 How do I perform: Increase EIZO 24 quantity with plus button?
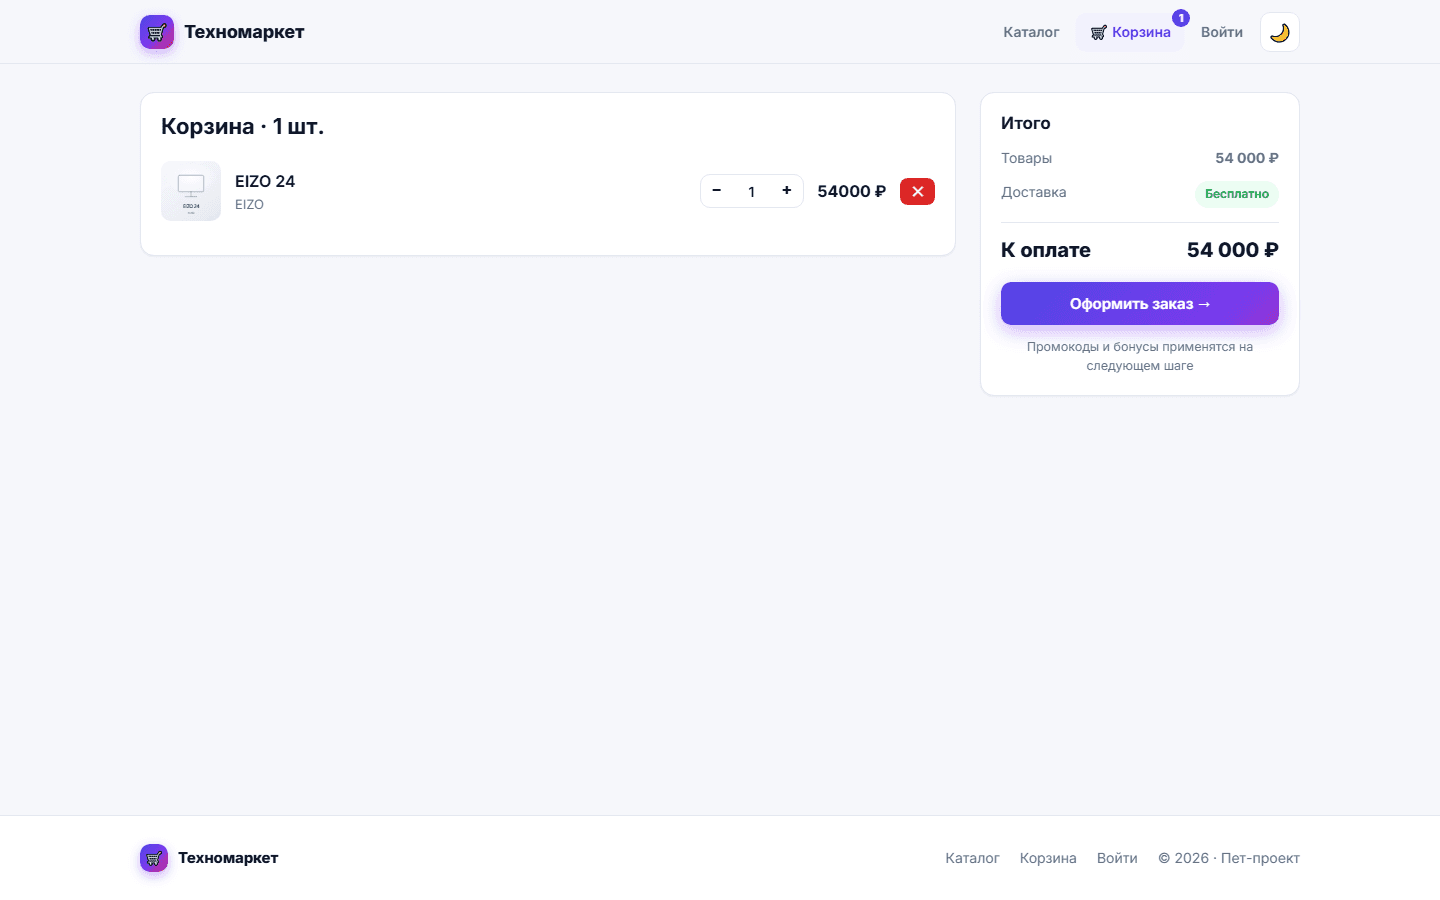[x=787, y=191]
